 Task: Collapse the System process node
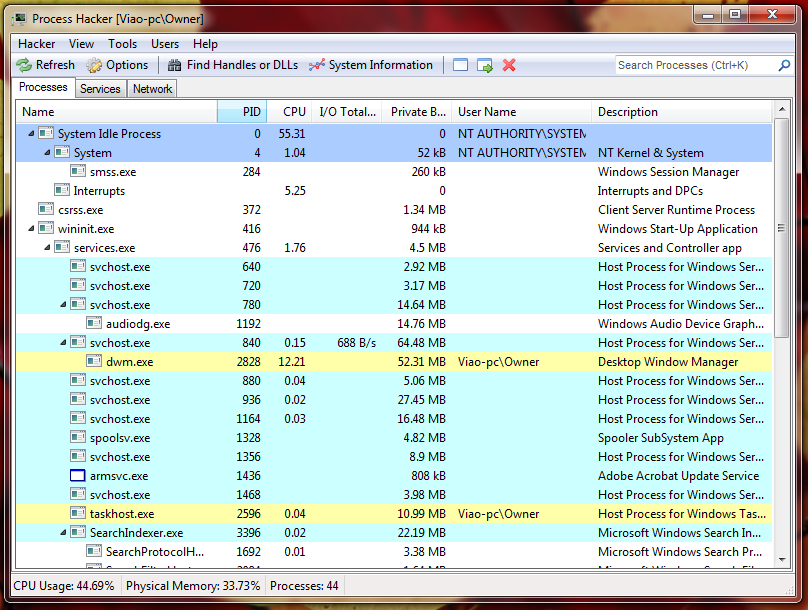(47, 152)
